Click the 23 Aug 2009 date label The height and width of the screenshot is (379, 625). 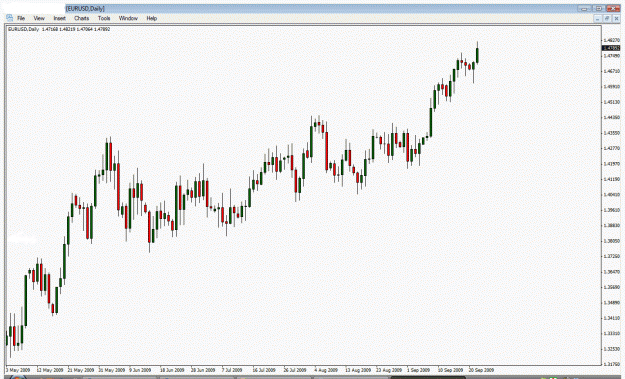coord(389,370)
